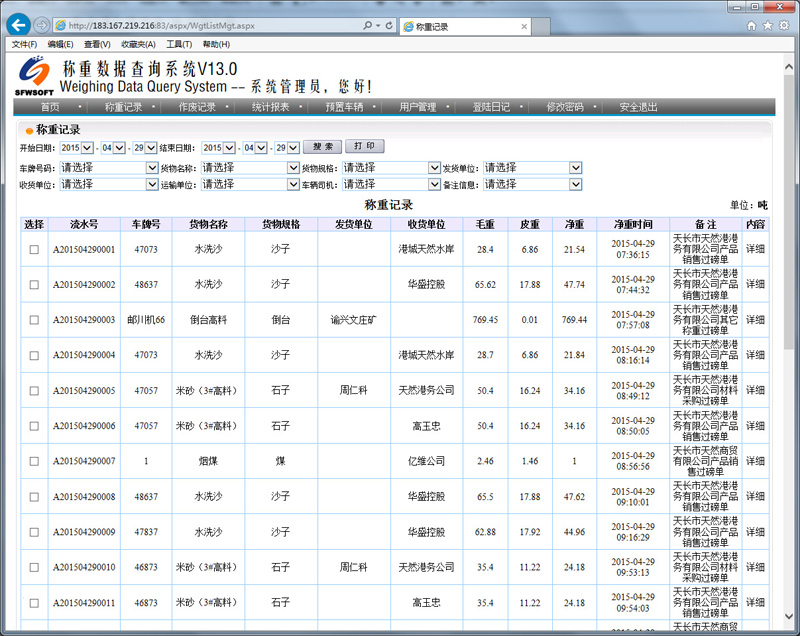800x636 pixels.
Task: Open 详细 link for record A201504290007
Action: 755,461
